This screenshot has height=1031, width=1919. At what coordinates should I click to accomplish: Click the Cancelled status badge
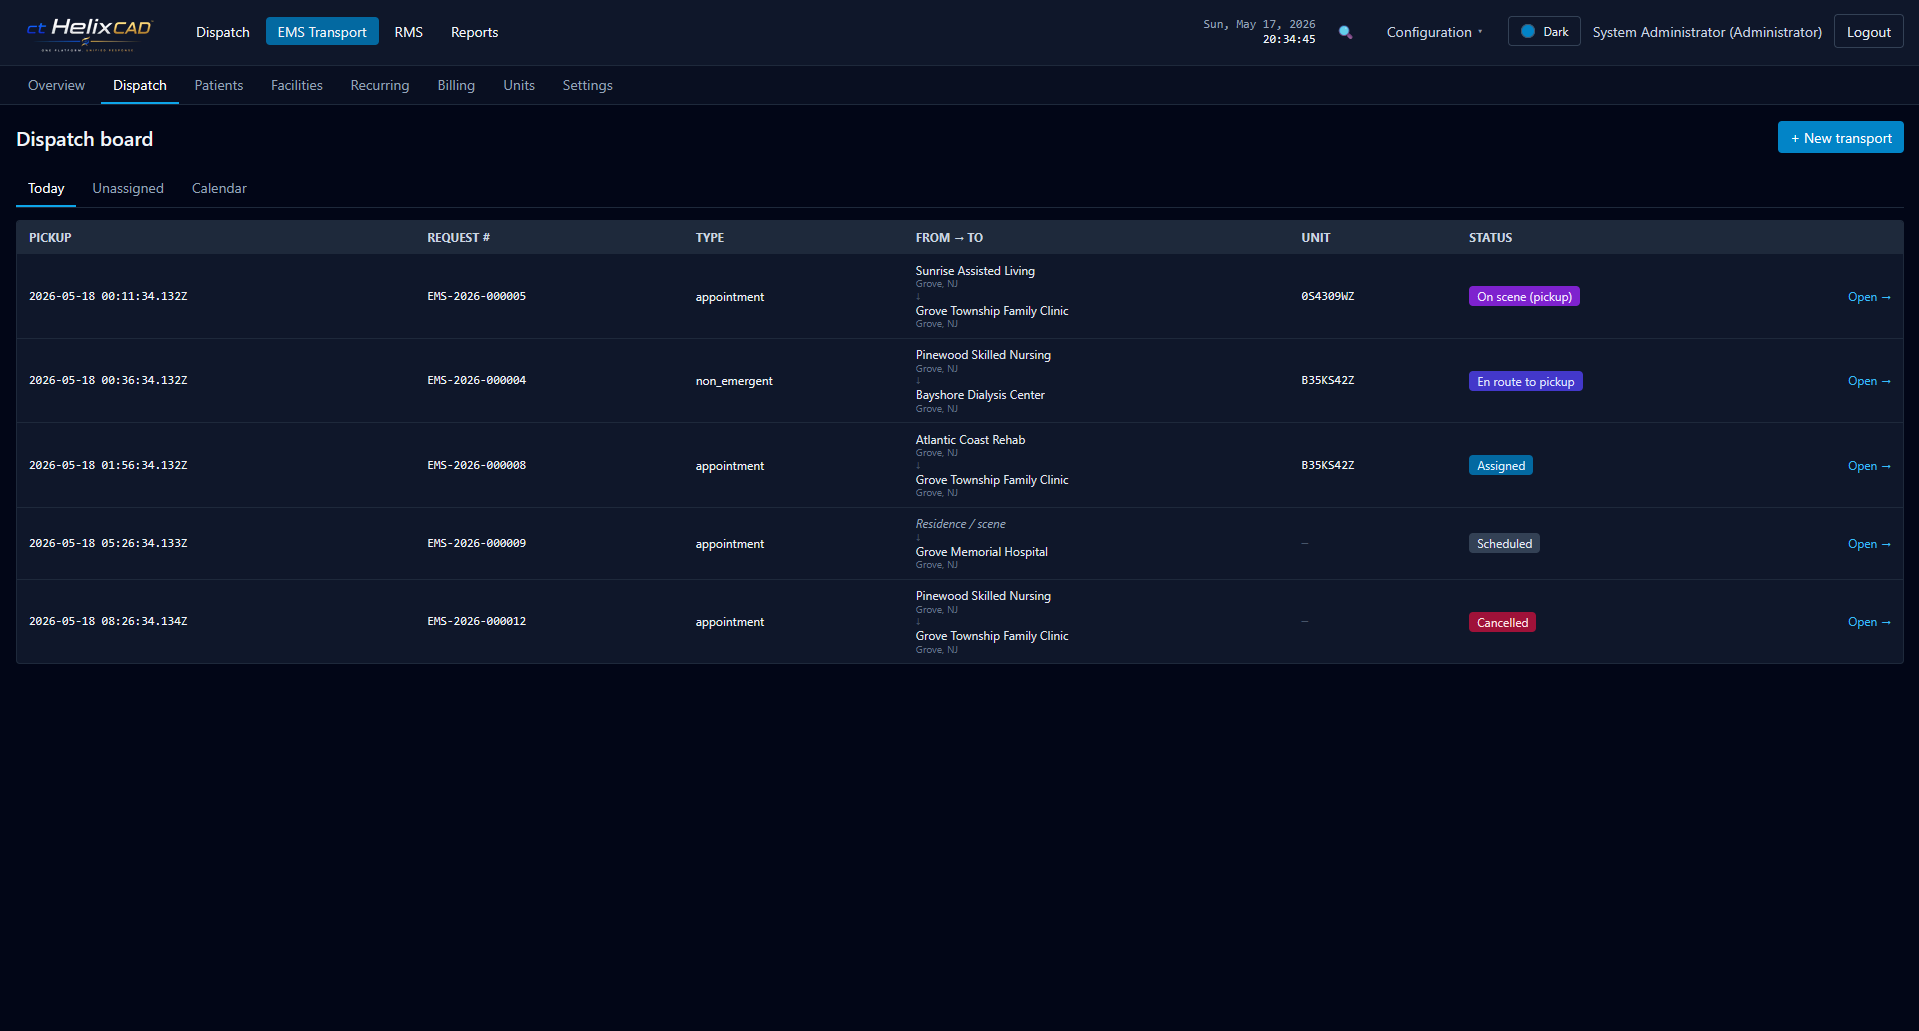(1502, 622)
